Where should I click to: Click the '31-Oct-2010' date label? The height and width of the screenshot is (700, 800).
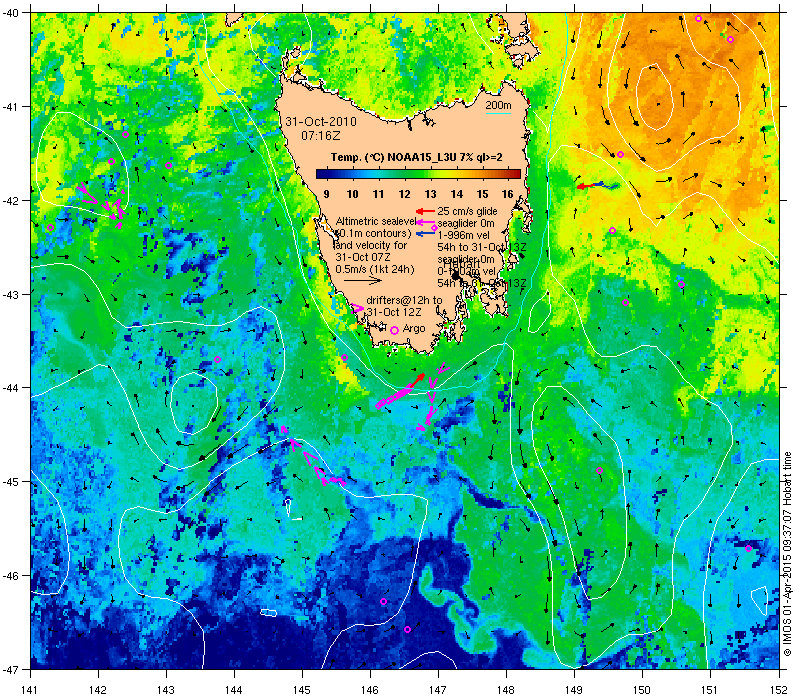(x=321, y=122)
